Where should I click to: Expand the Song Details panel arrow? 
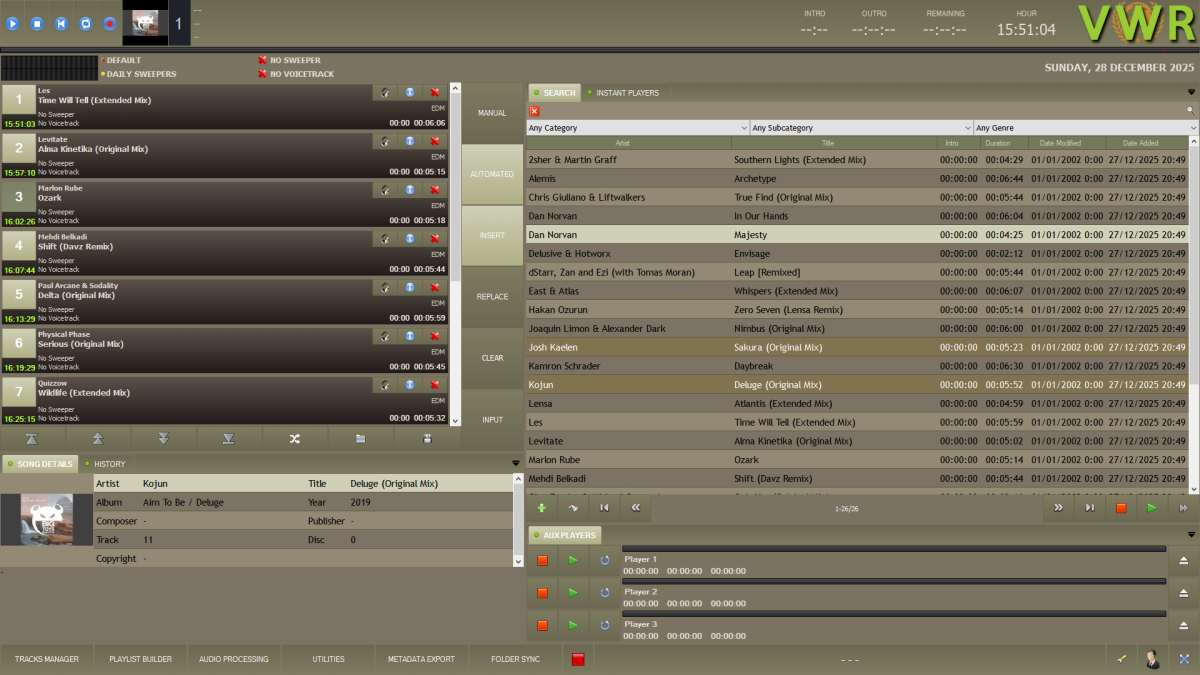point(515,463)
